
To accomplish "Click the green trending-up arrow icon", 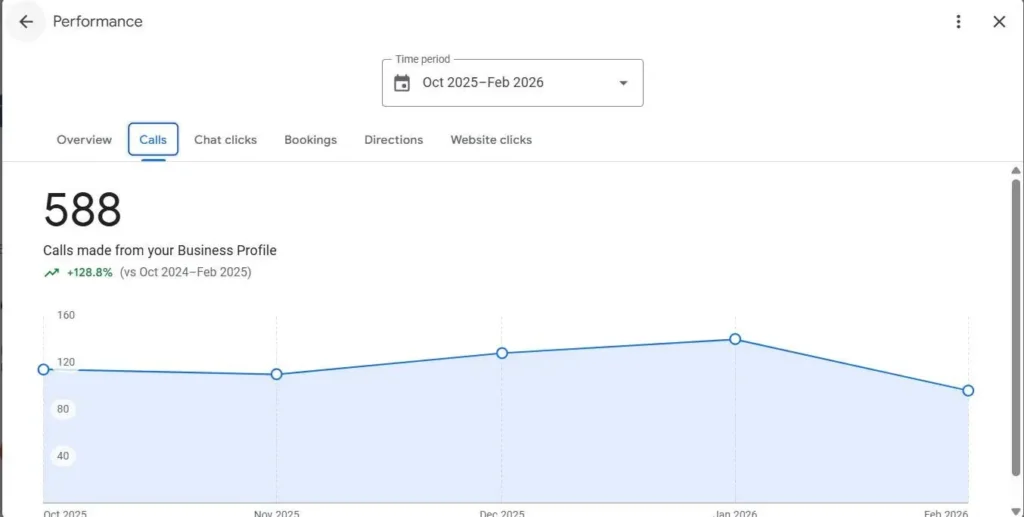I will click(x=52, y=273).
